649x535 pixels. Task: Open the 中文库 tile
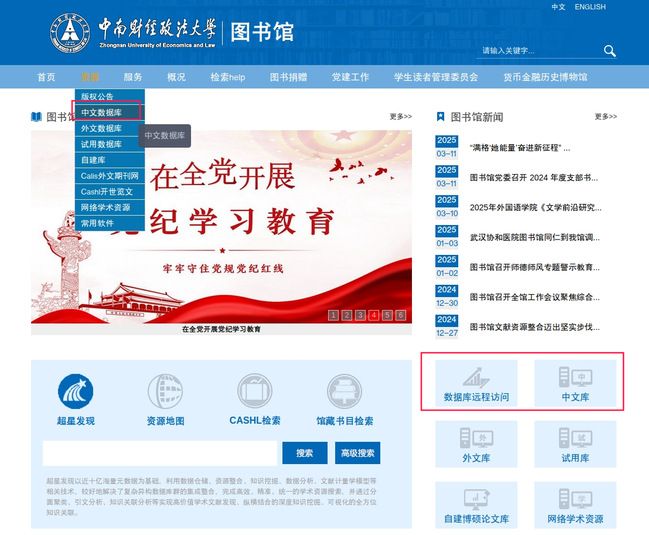coord(575,383)
